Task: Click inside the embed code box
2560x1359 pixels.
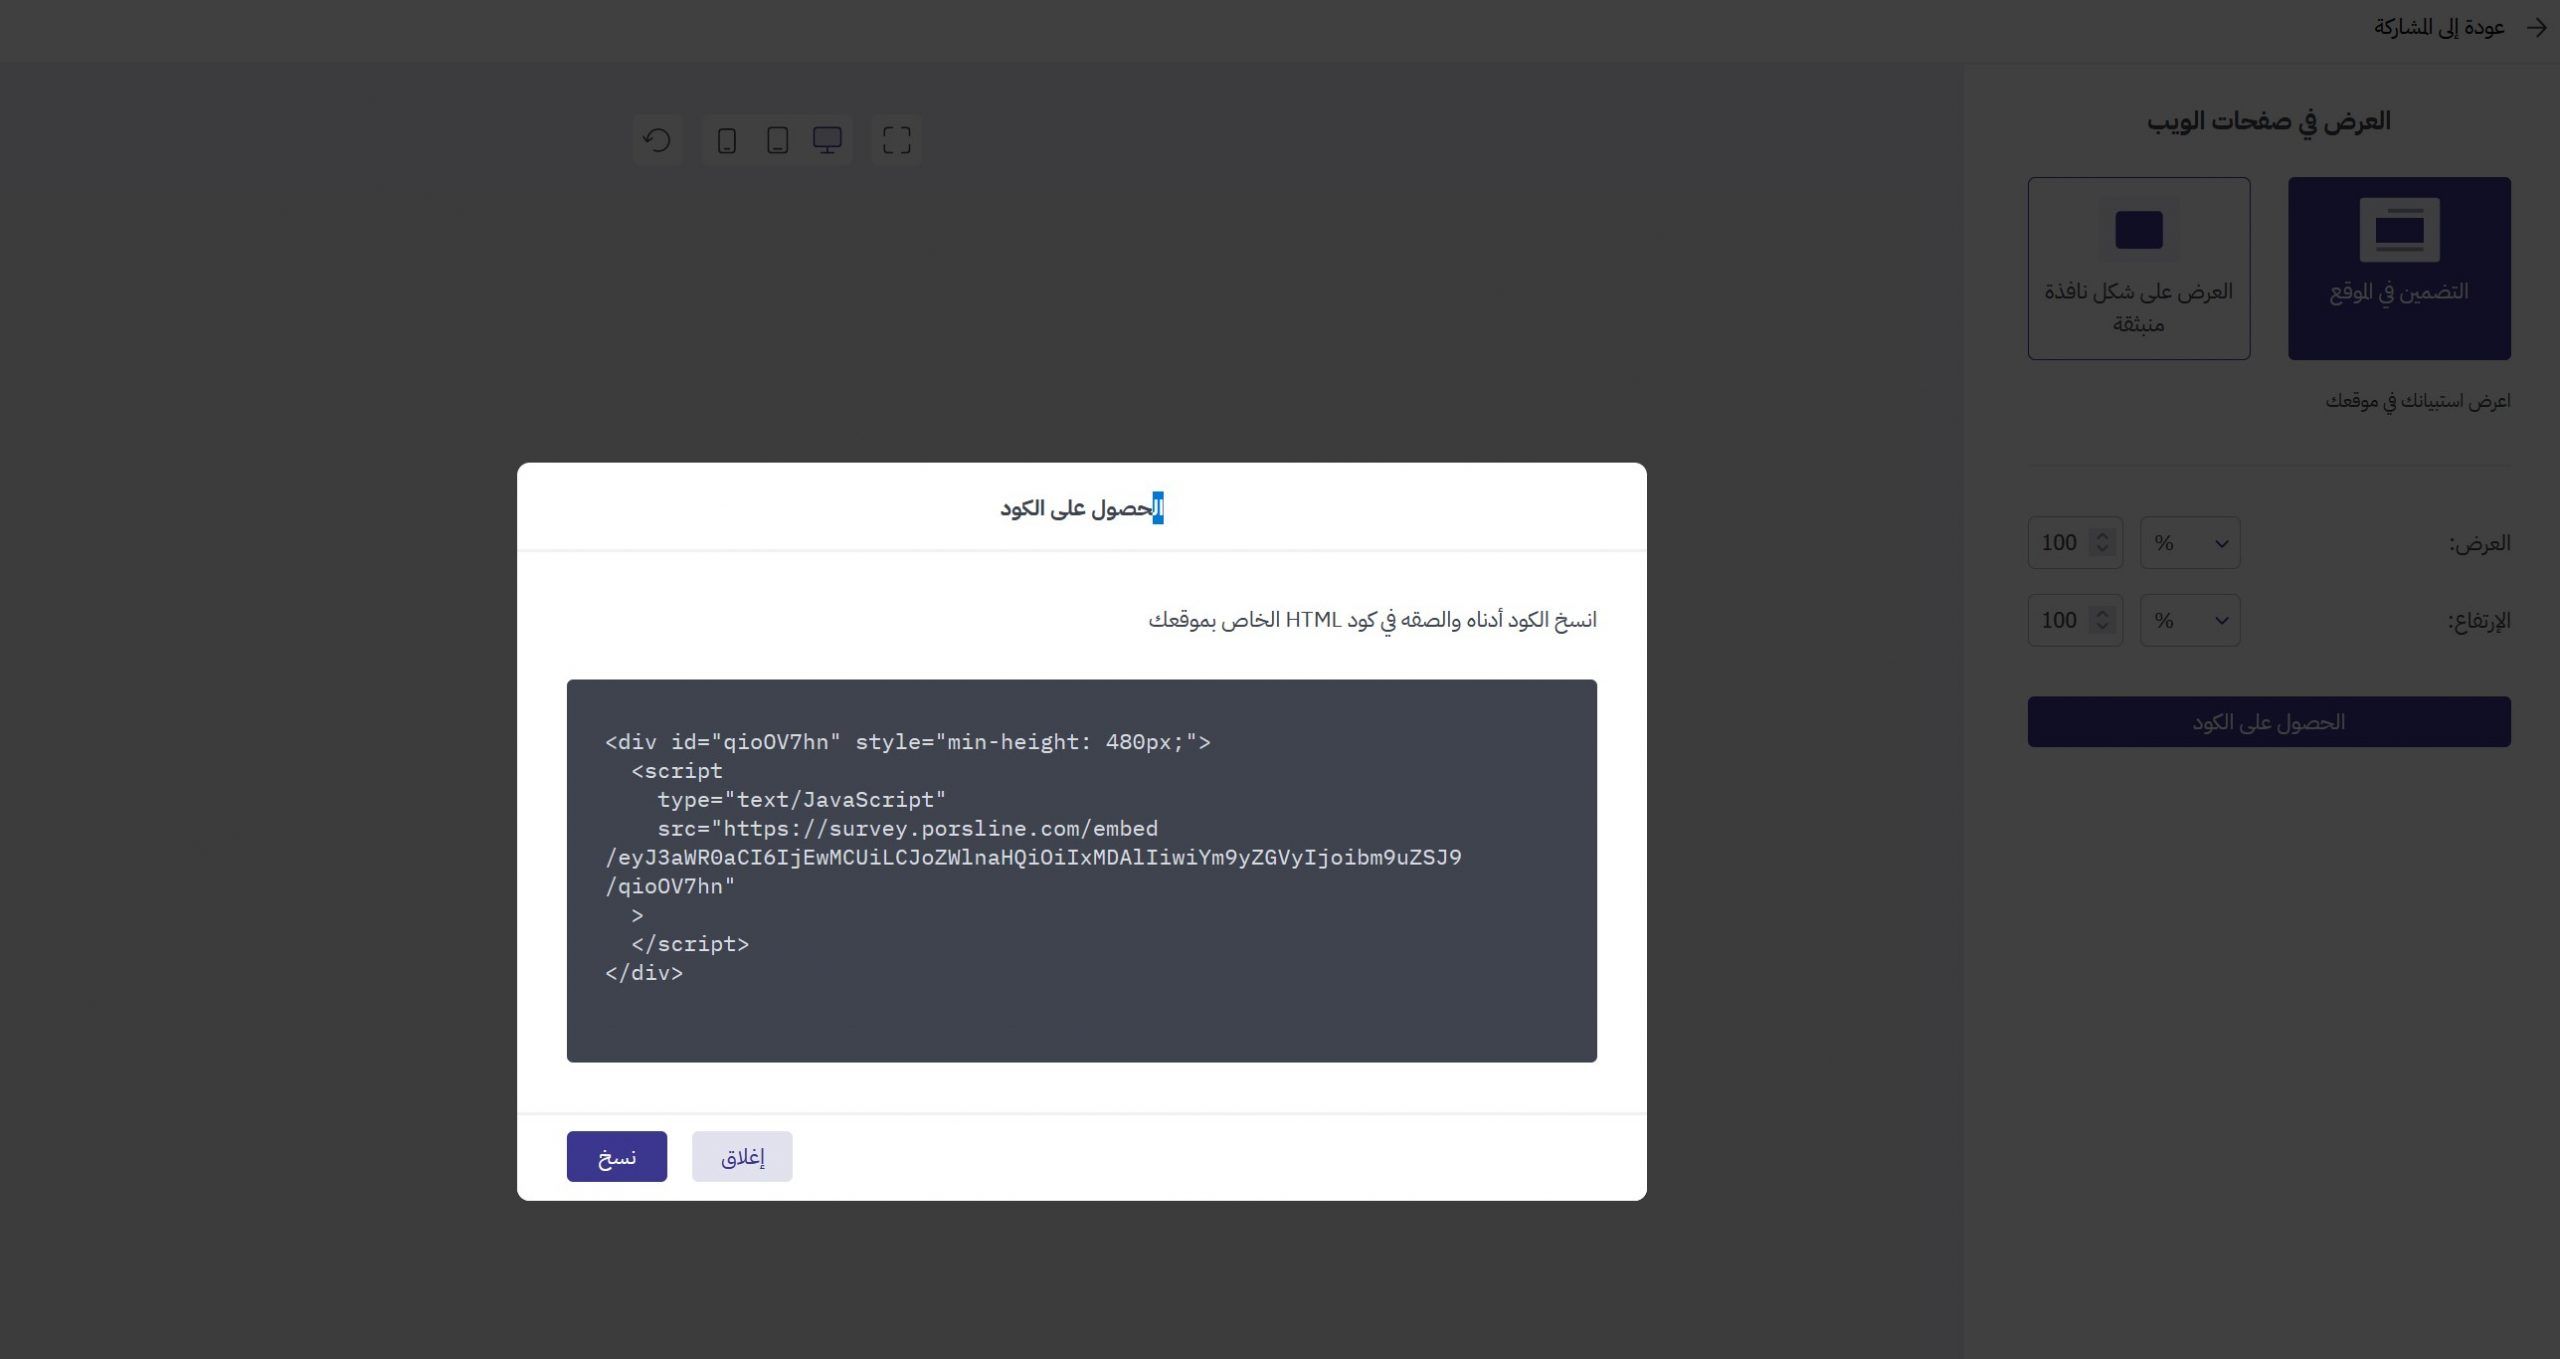Action: pyautogui.click(x=1081, y=870)
